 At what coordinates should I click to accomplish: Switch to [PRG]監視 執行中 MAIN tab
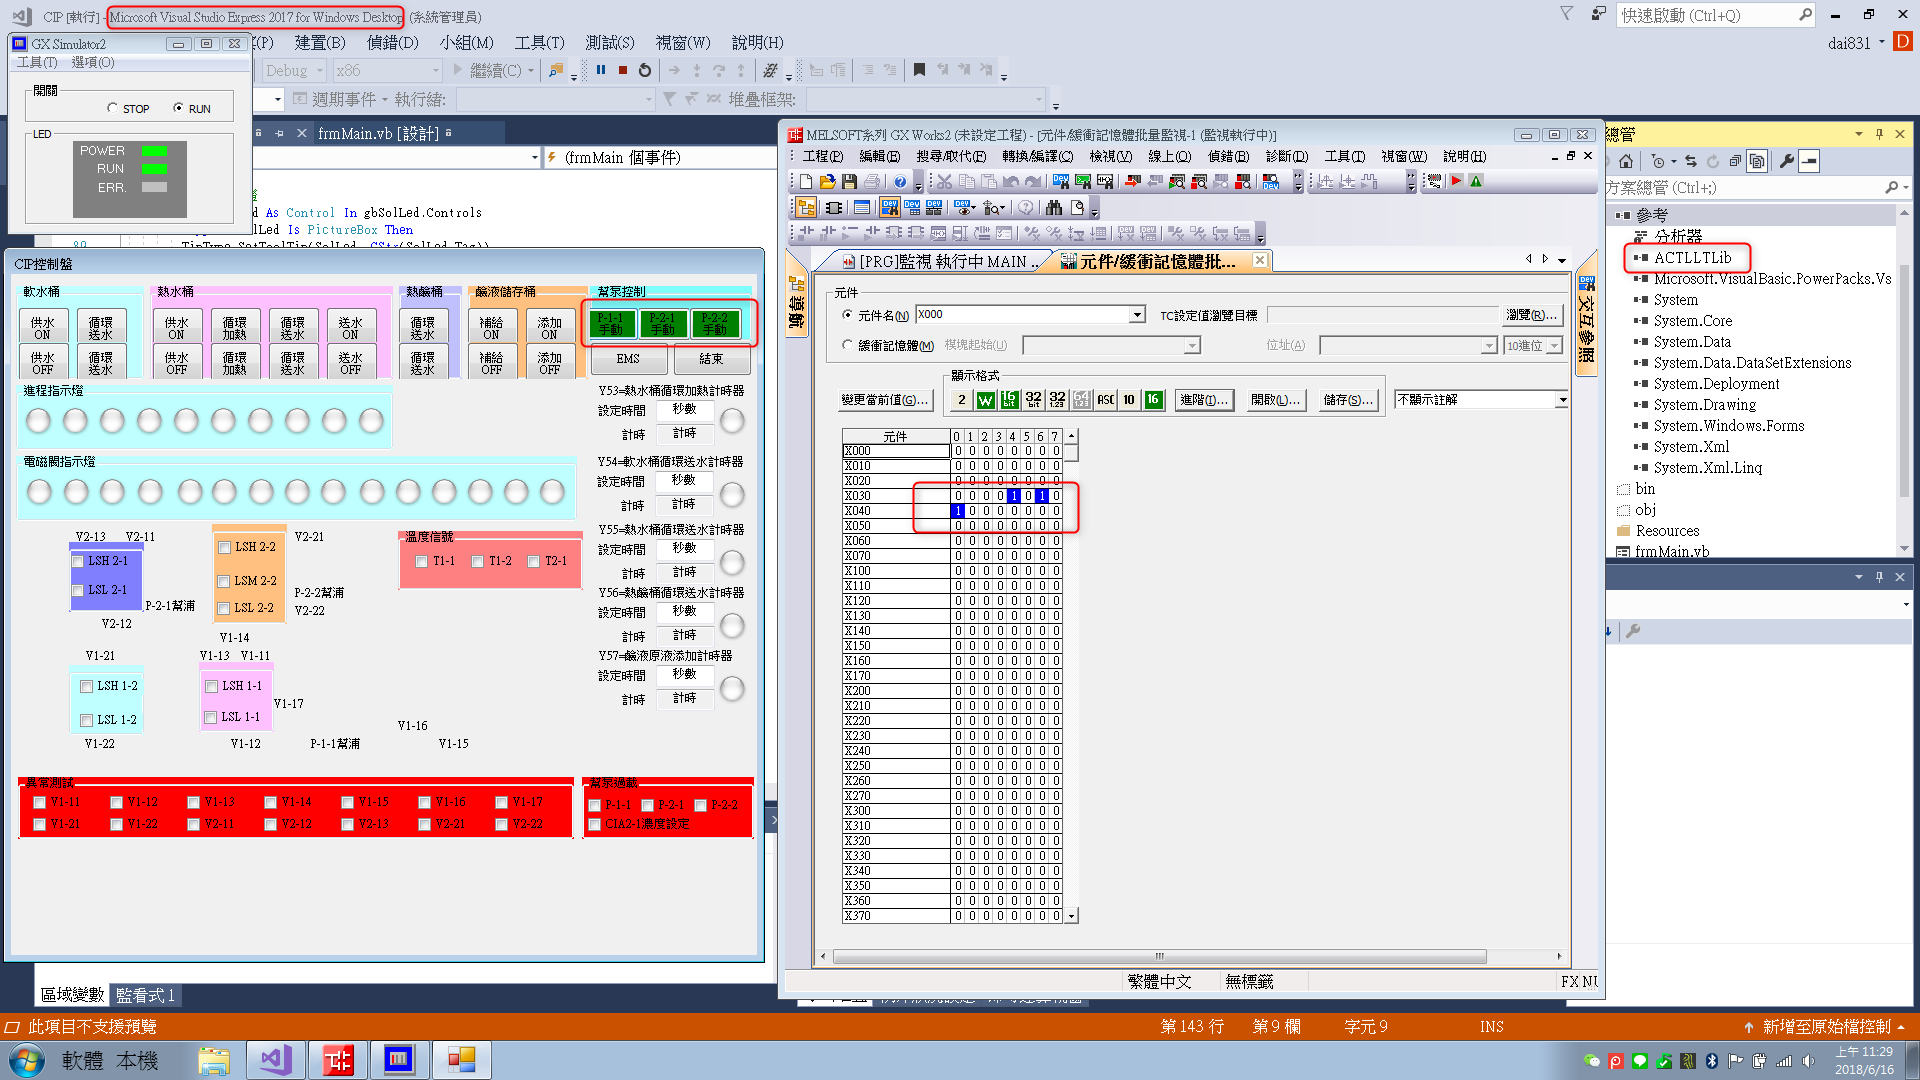(x=937, y=261)
